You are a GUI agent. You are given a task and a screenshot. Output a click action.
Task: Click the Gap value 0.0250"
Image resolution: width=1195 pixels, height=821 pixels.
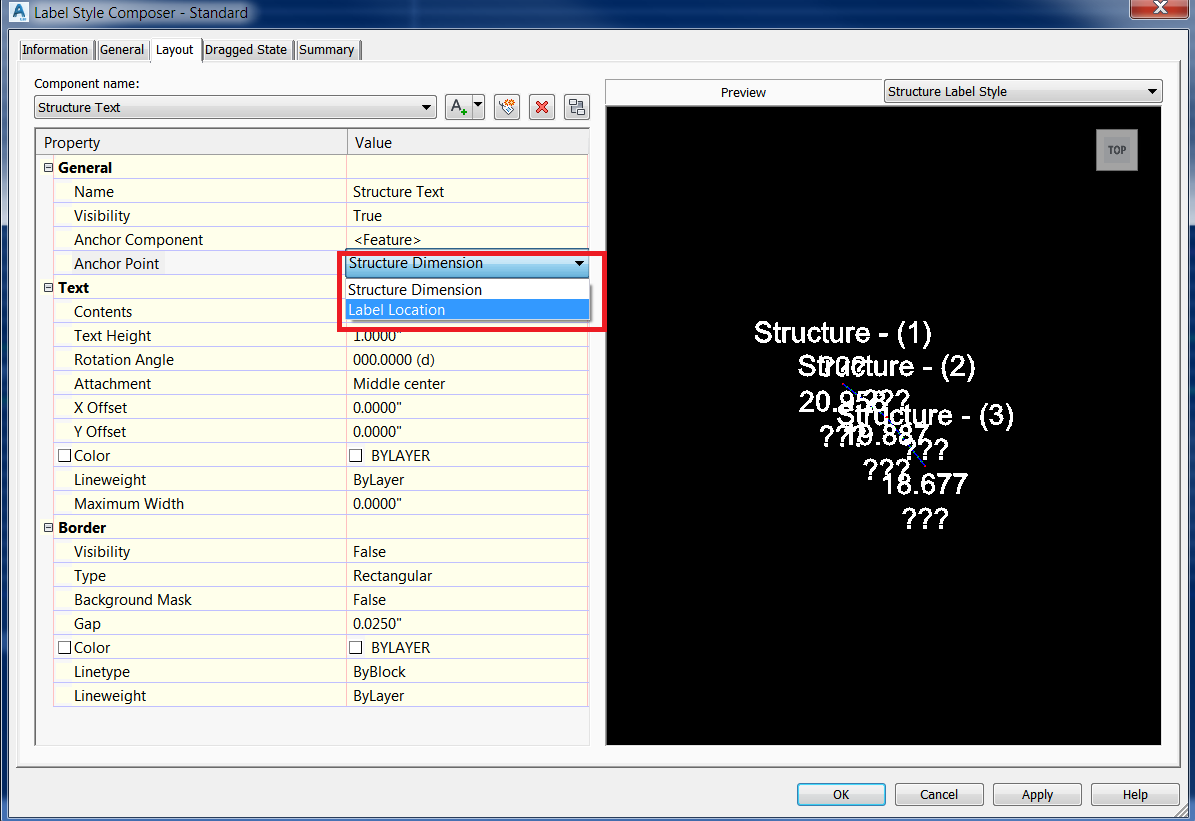click(x=467, y=624)
